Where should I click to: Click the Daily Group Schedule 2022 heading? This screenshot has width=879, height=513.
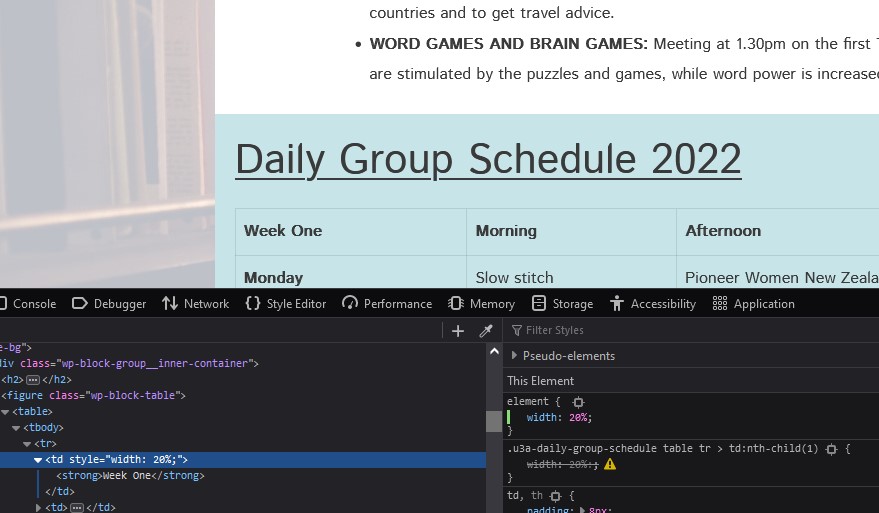(x=488, y=159)
